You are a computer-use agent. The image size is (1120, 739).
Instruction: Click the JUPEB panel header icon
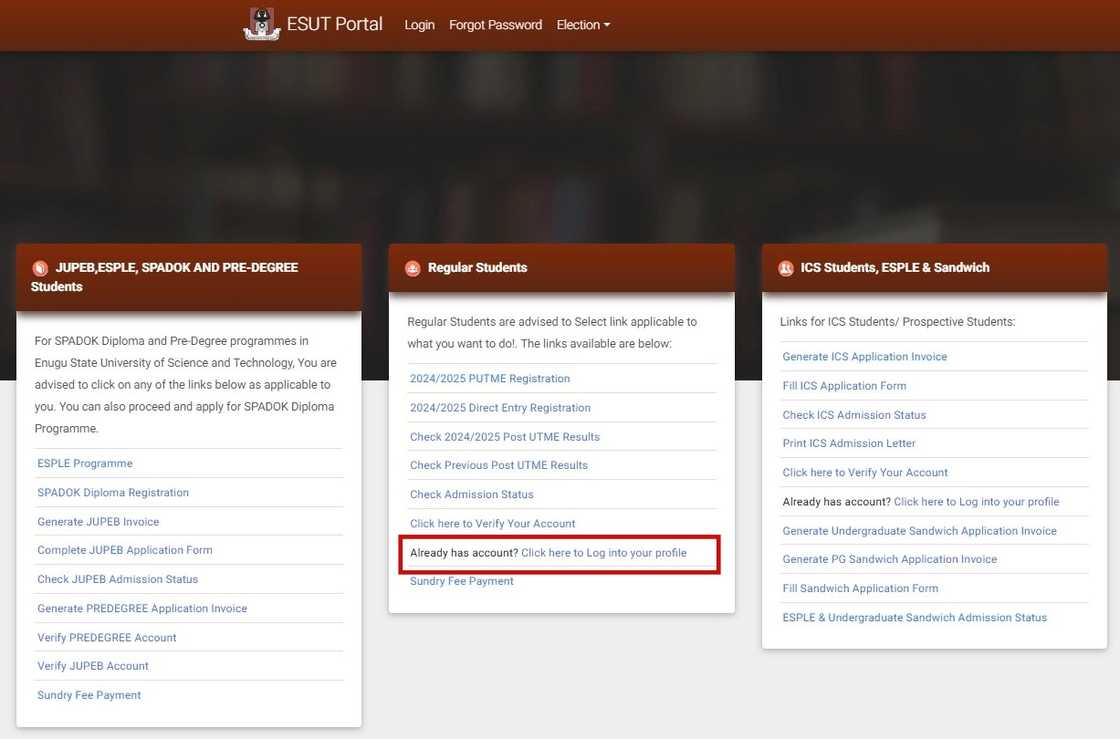coord(40,268)
